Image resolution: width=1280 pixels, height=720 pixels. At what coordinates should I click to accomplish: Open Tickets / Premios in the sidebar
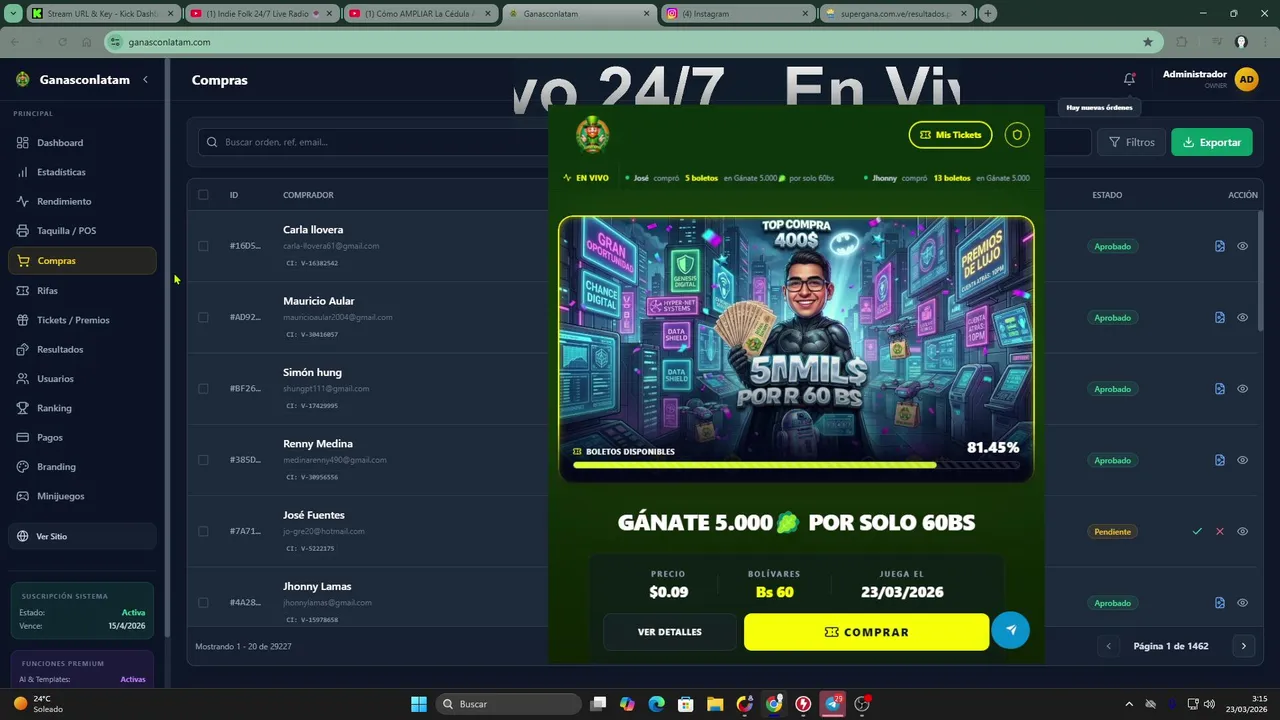(82, 320)
